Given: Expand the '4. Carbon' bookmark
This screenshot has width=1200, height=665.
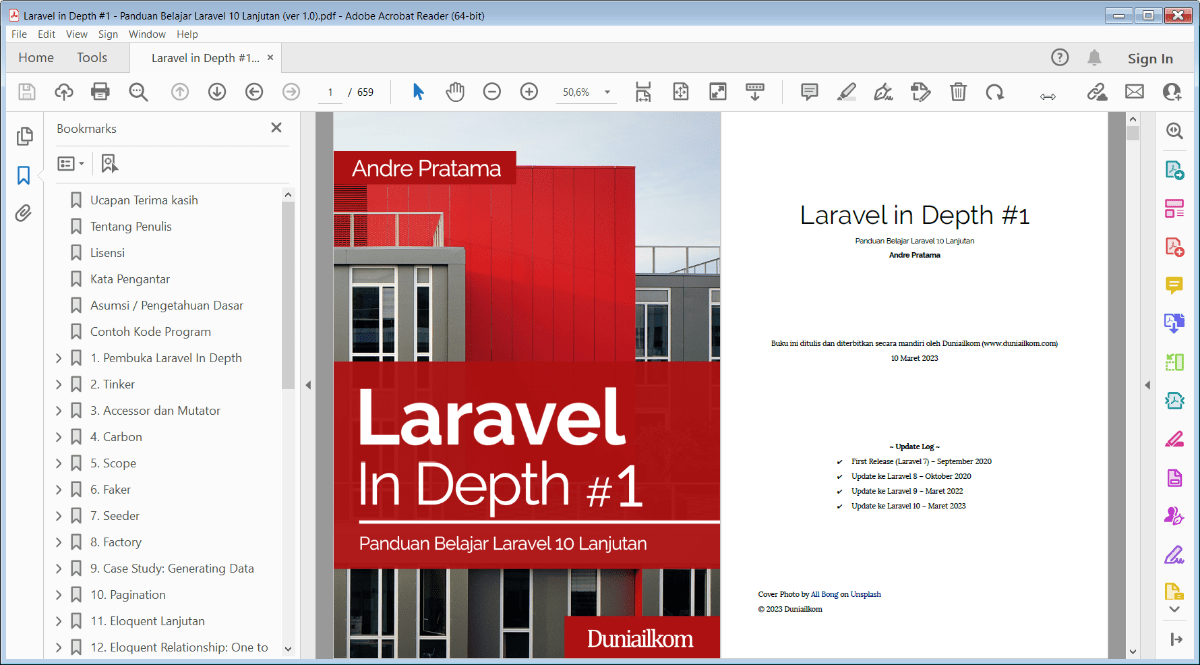Looking at the screenshot, I should [58, 437].
